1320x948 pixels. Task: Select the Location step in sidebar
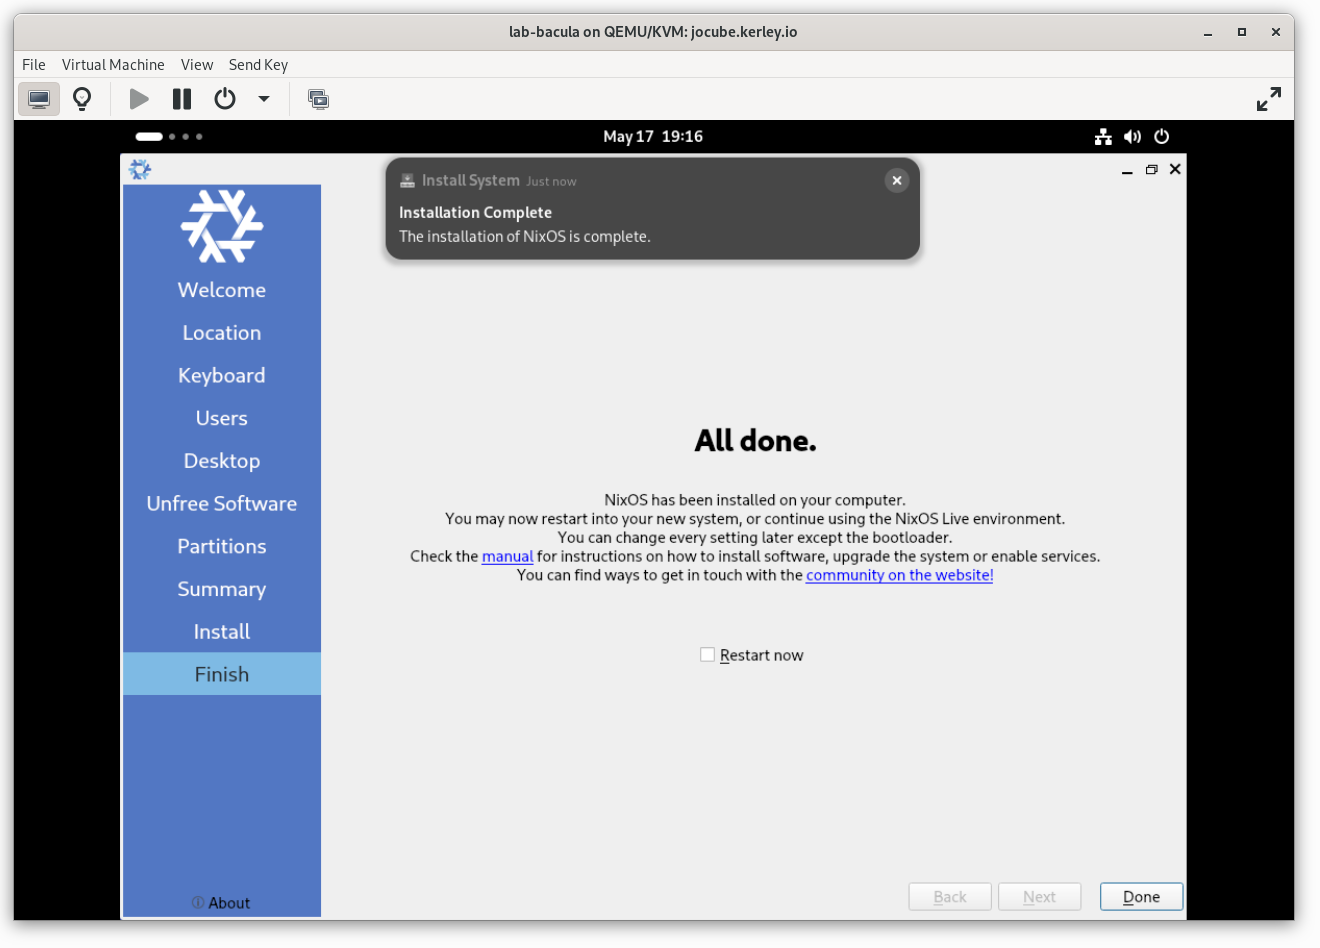(222, 333)
